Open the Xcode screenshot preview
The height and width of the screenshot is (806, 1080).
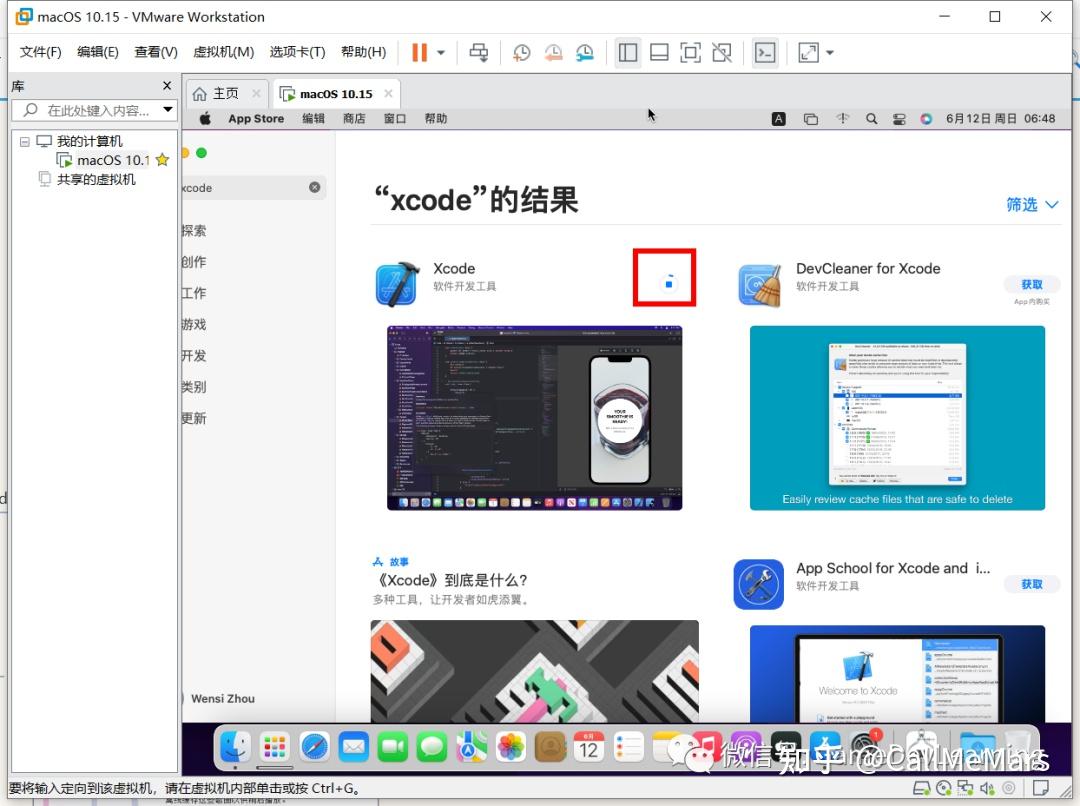[x=534, y=417]
